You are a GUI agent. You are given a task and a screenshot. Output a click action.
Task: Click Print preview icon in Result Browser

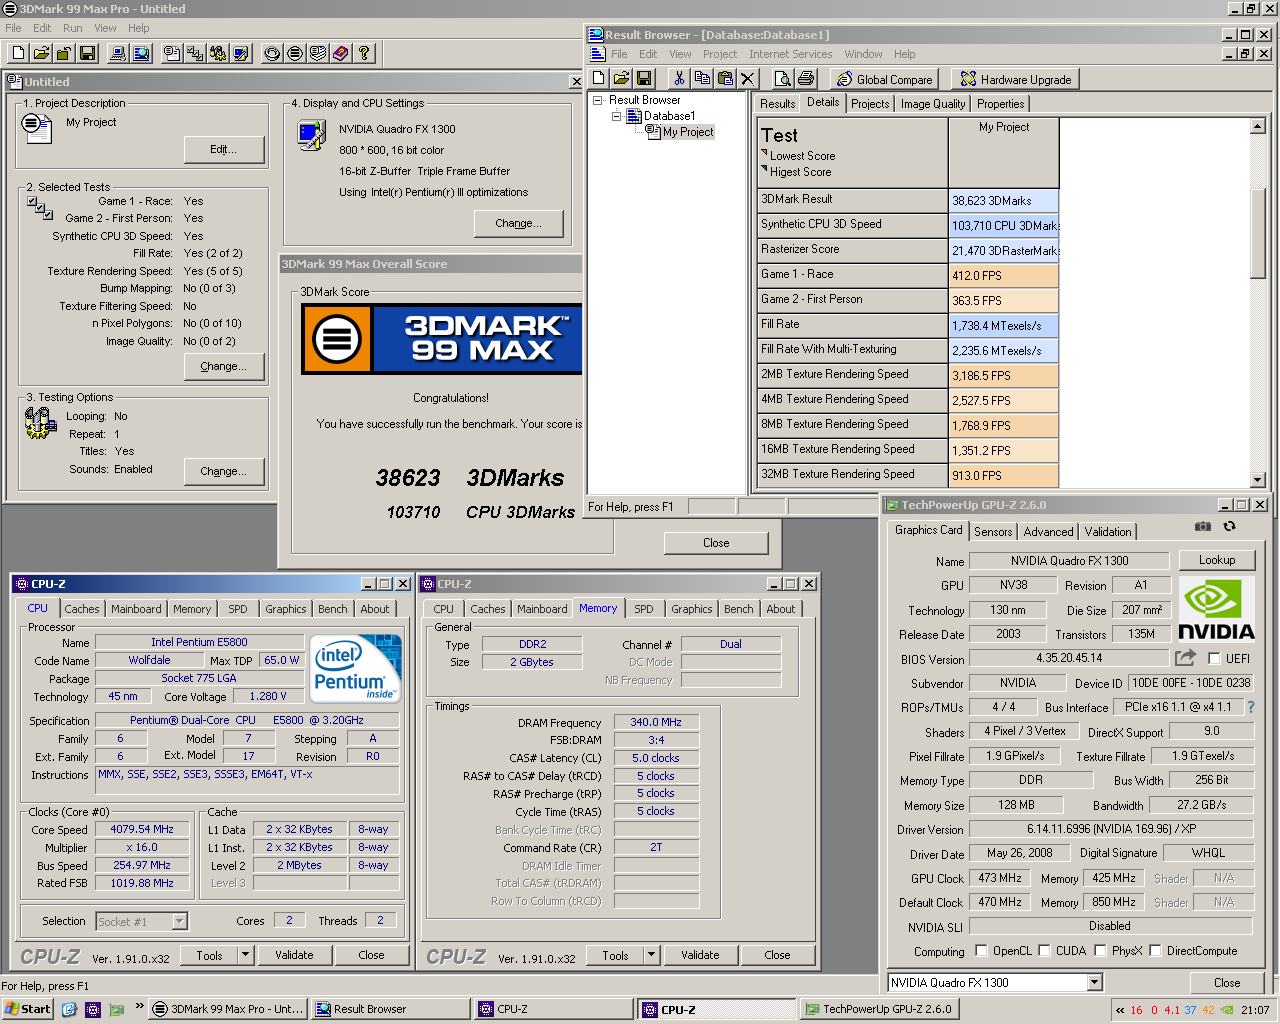[783, 78]
